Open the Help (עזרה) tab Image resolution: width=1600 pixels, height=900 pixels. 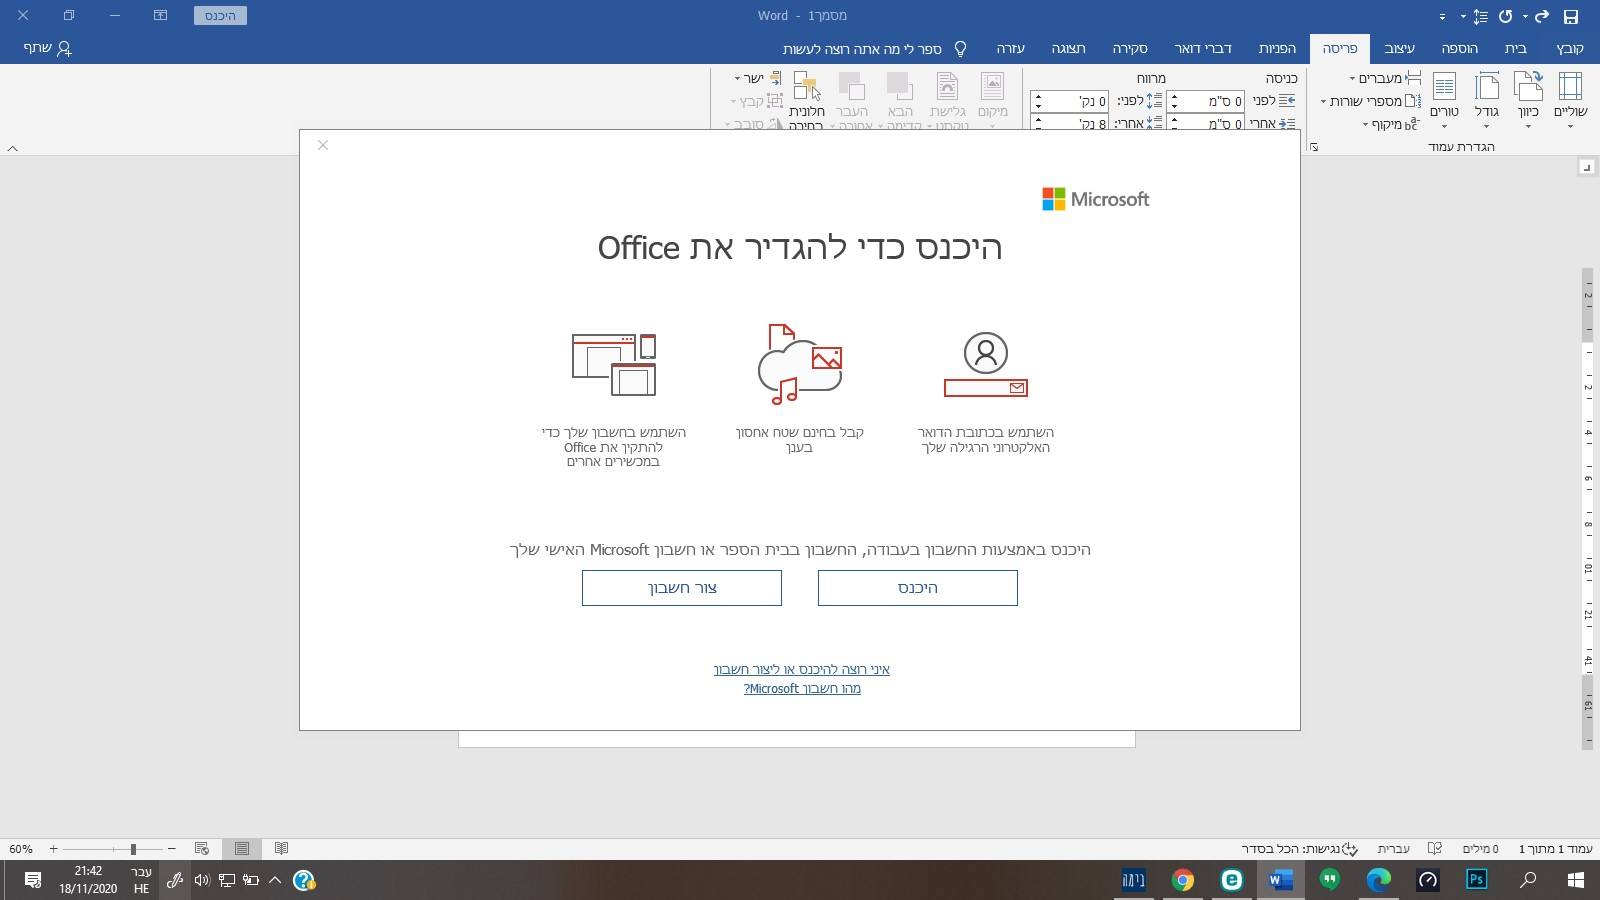pyautogui.click(x=1010, y=48)
